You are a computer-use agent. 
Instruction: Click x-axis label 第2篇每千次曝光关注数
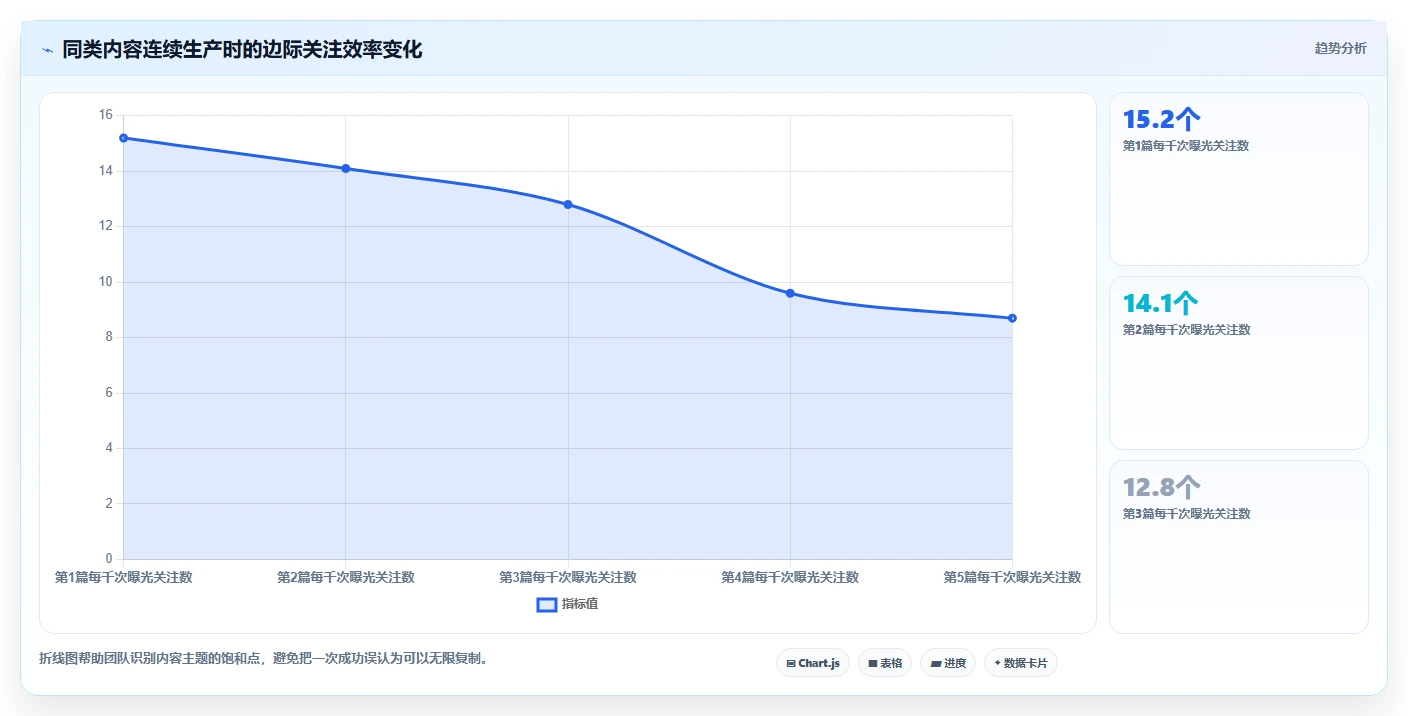(x=346, y=577)
